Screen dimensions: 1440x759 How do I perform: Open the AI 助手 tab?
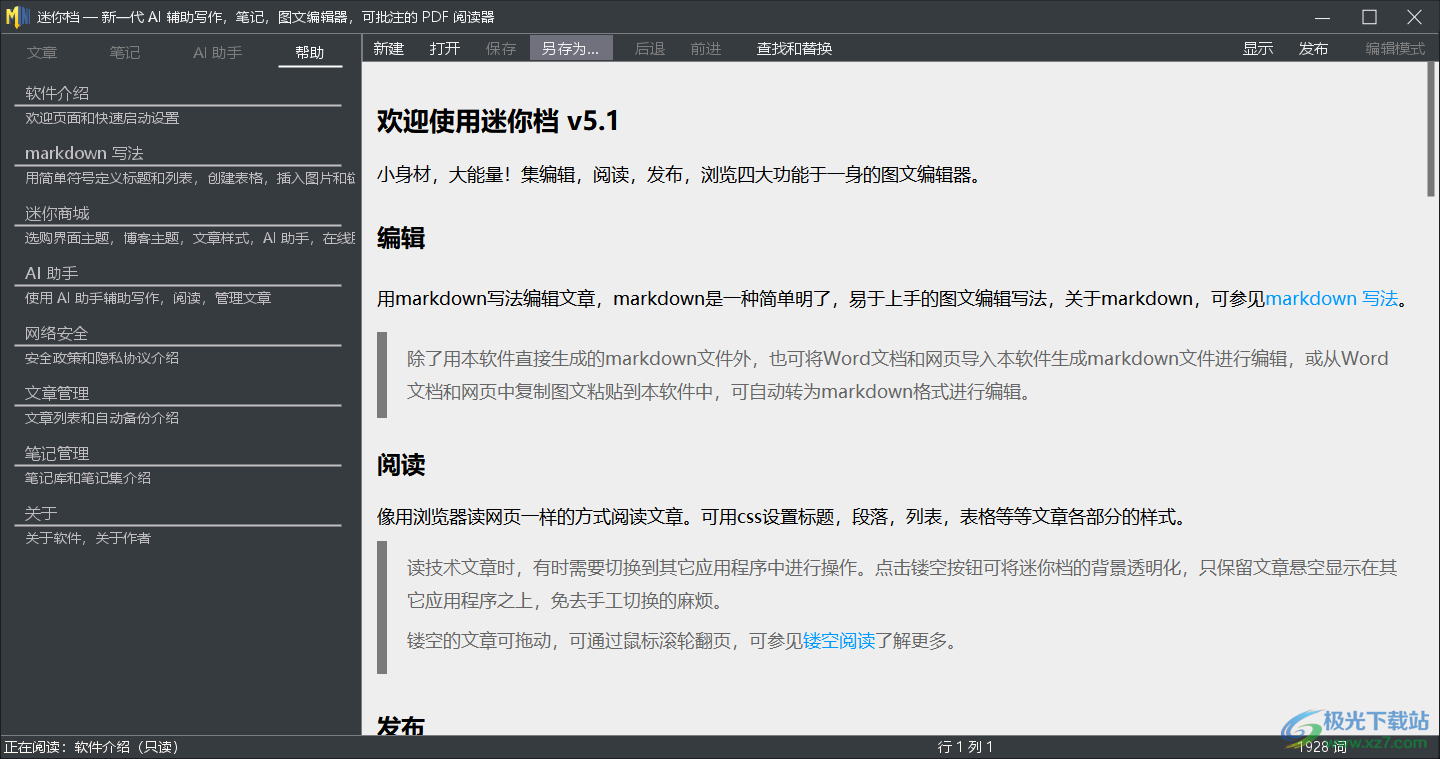click(x=217, y=52)
